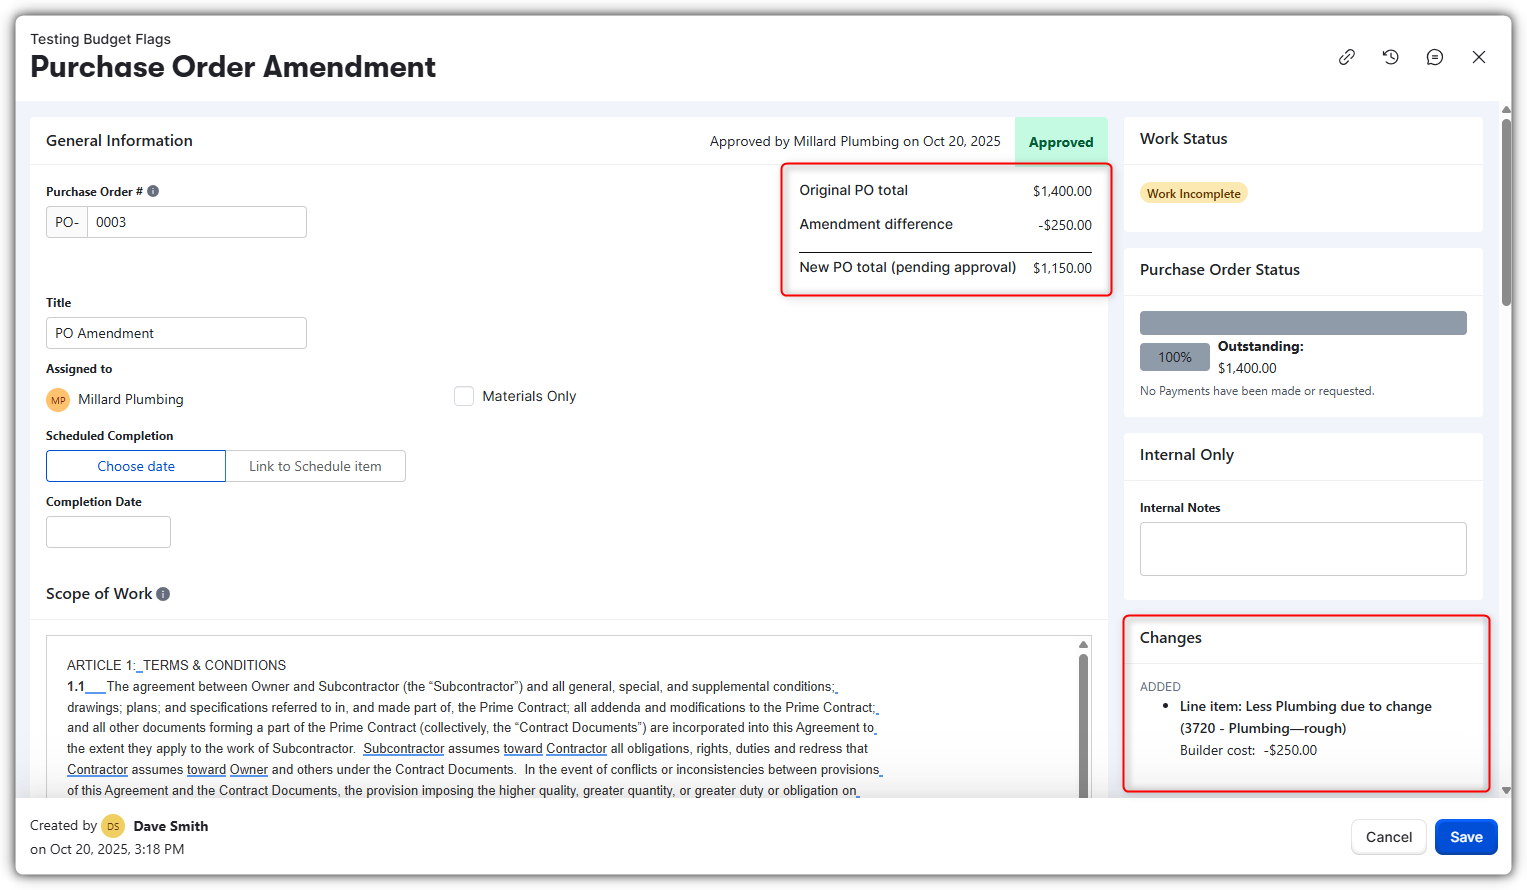The image size is (1527, 890).
Task: Switch to Link to Schedule item
Action: point(315,466)
